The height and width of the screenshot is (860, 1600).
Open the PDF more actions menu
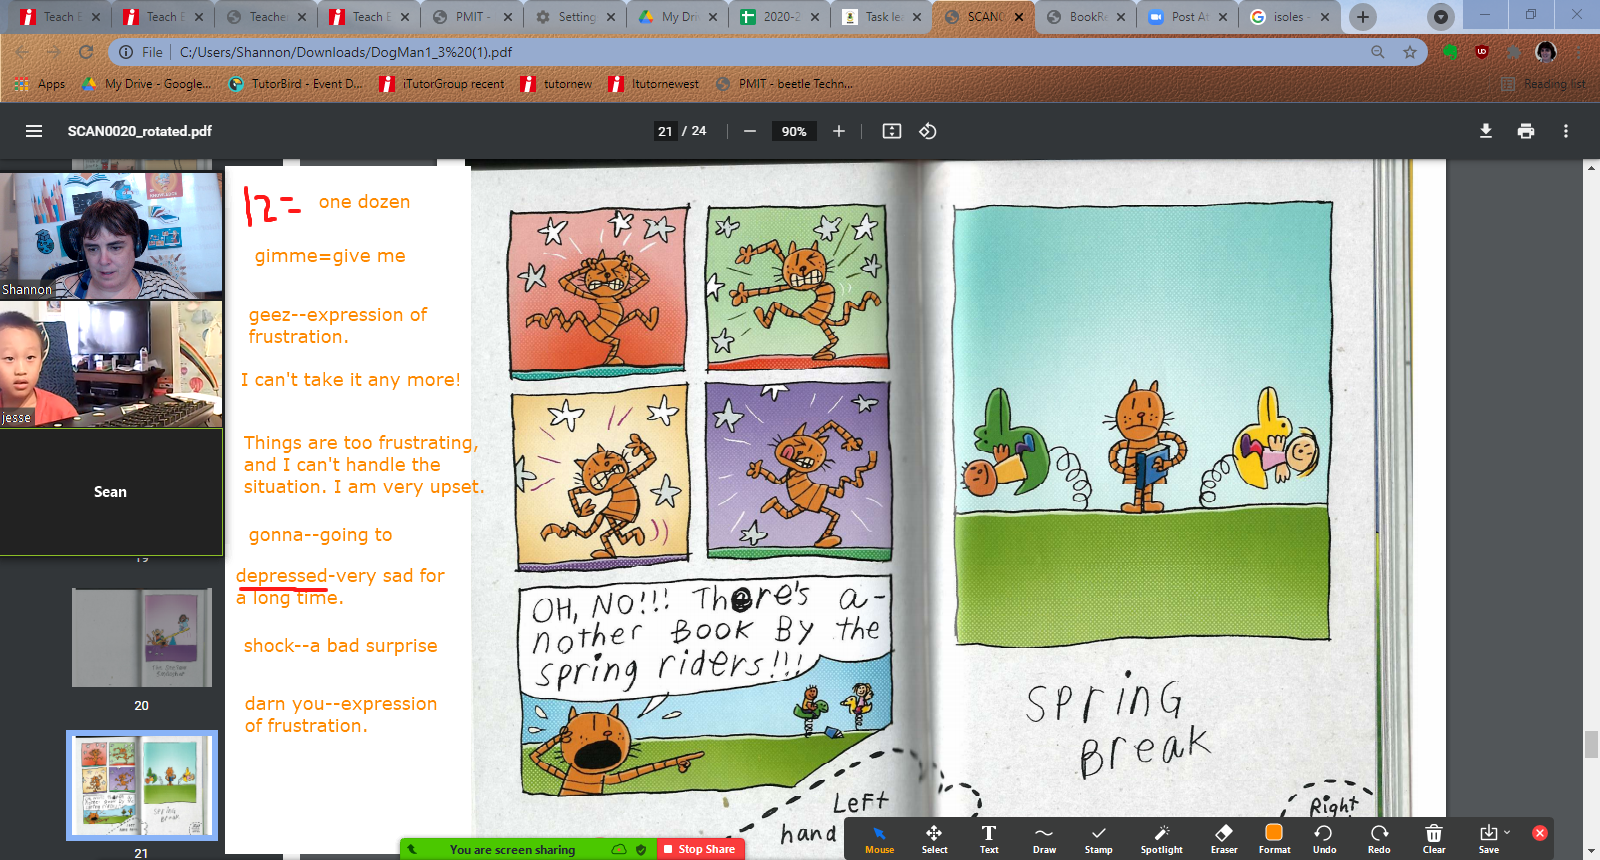pos(1566,131)
